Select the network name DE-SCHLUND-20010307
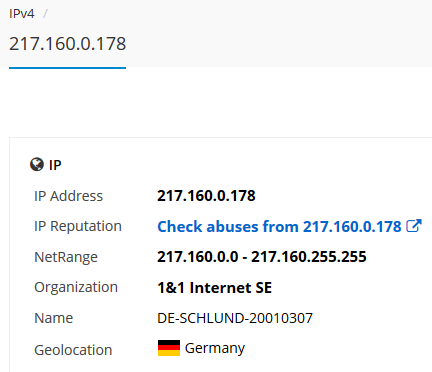This screenshot has width=432, height=372. pyautogui.click(x=235, y=318)
